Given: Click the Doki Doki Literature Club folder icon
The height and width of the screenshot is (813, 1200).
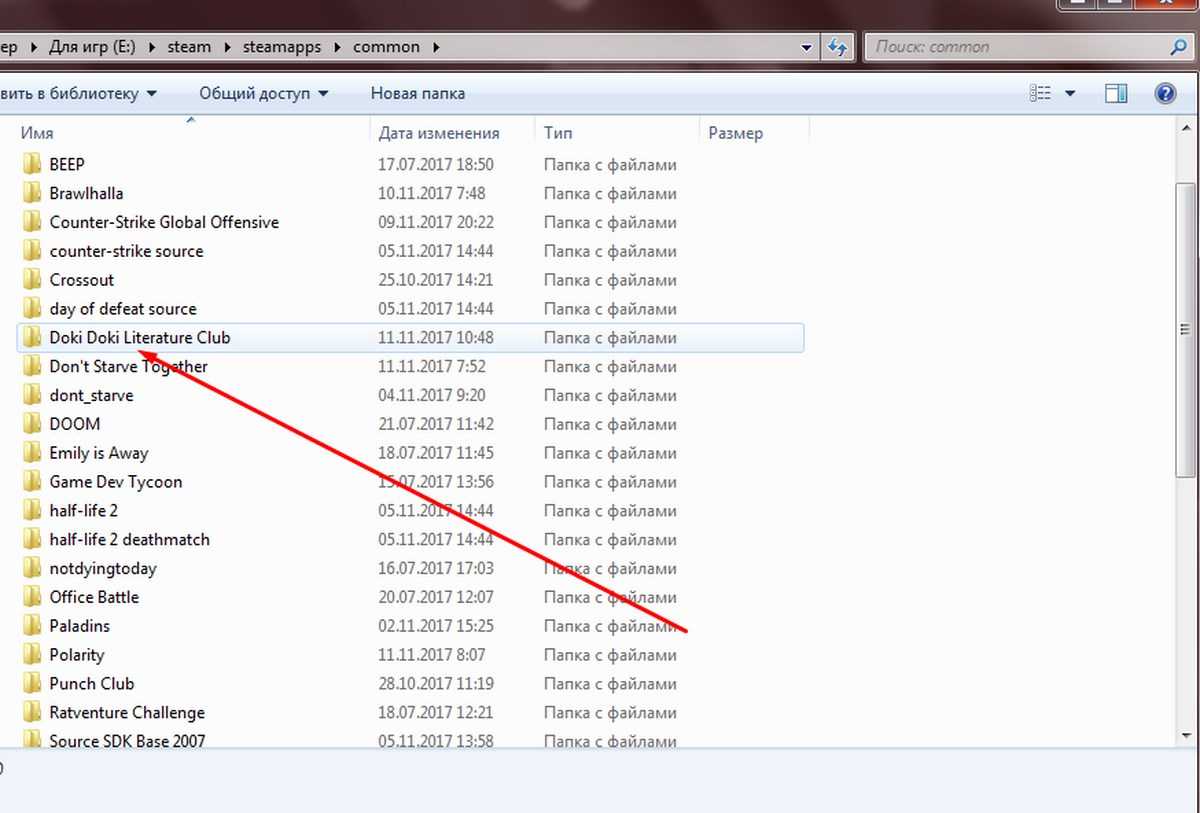Looking at the screenshot, I should (32, 338).
